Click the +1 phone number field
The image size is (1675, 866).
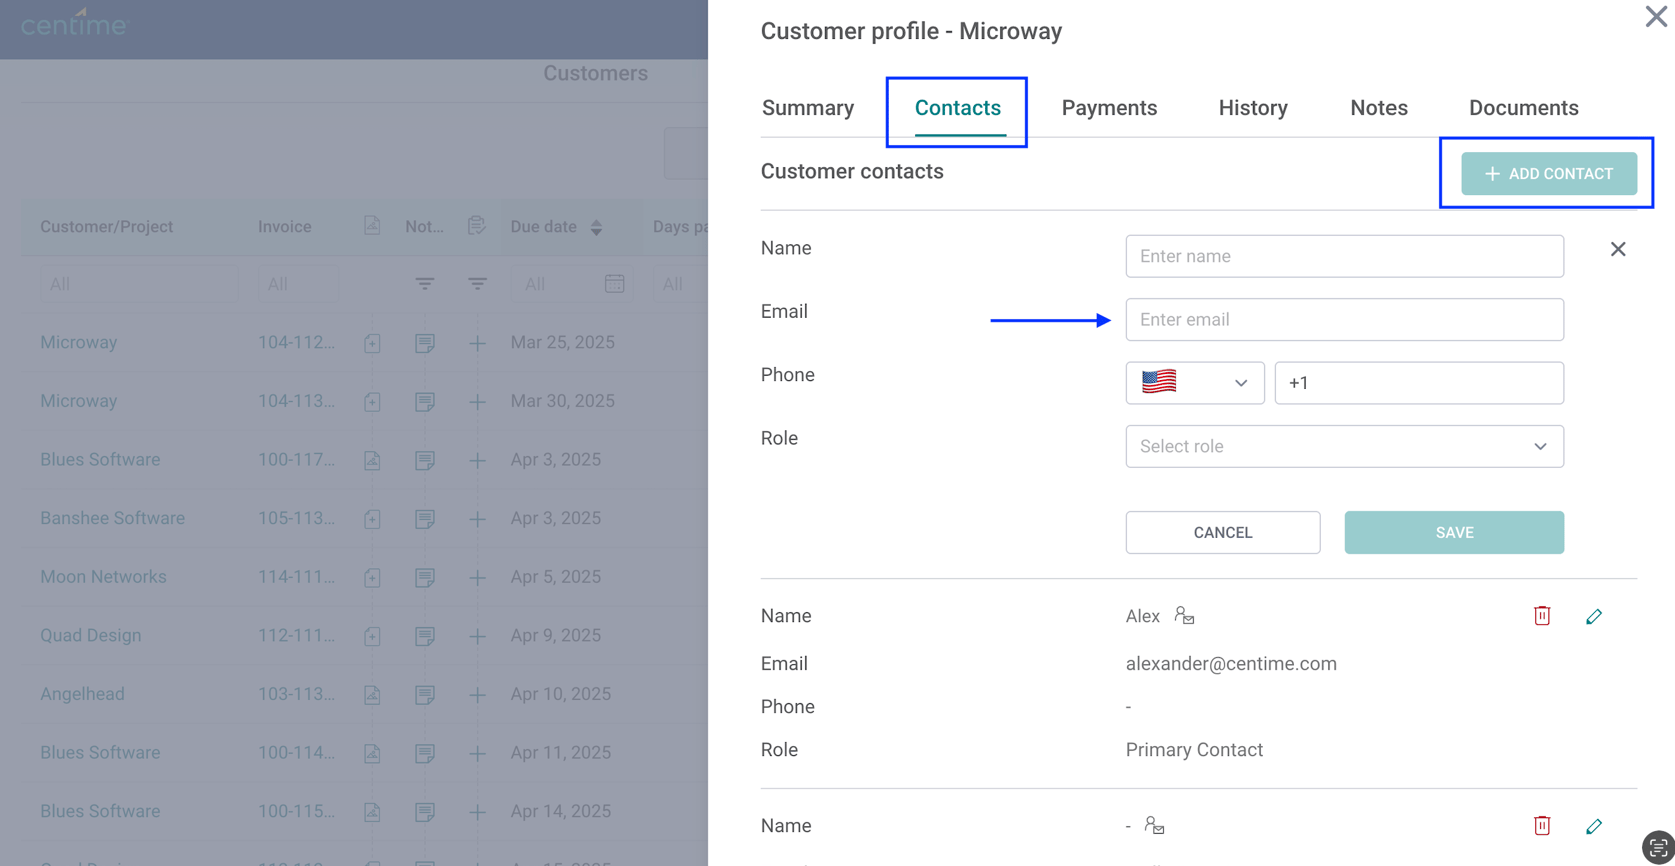click(x=1419, y=383)
